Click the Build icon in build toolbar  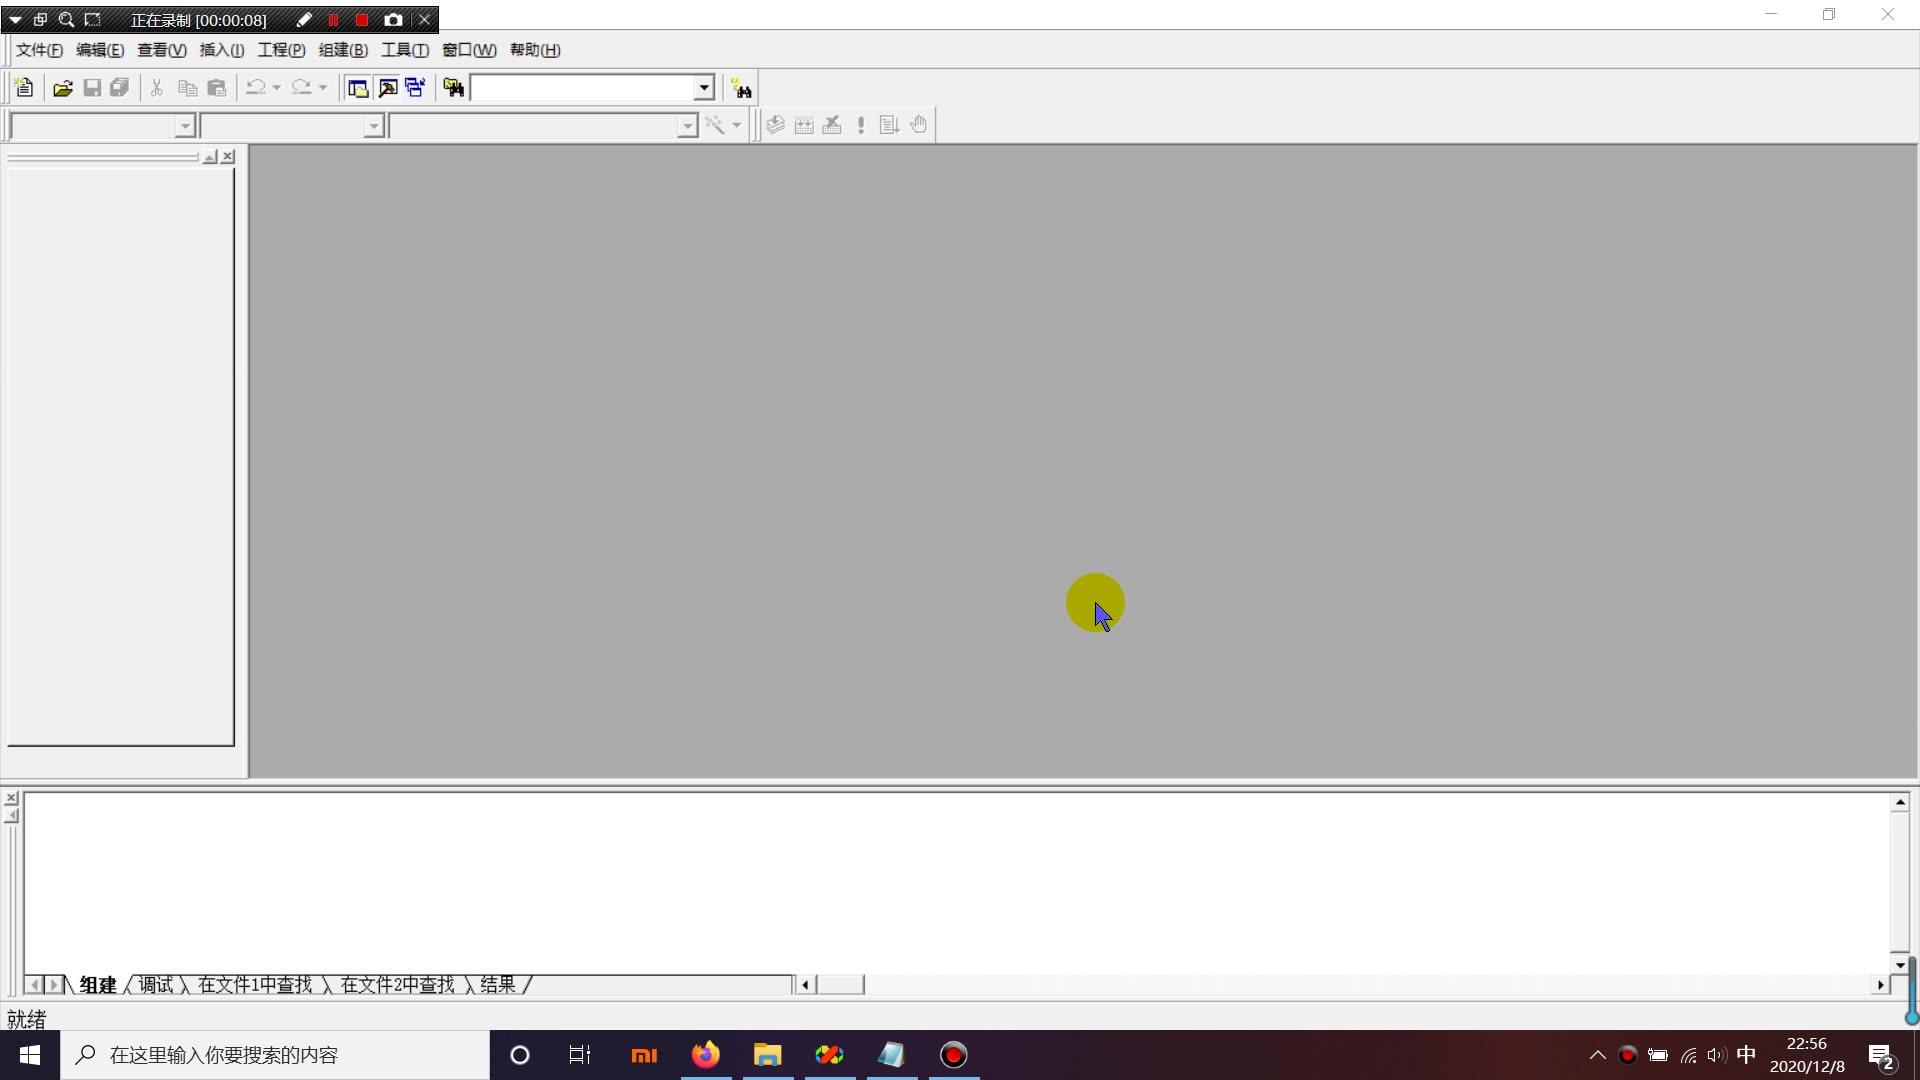(x=804, y=125)
